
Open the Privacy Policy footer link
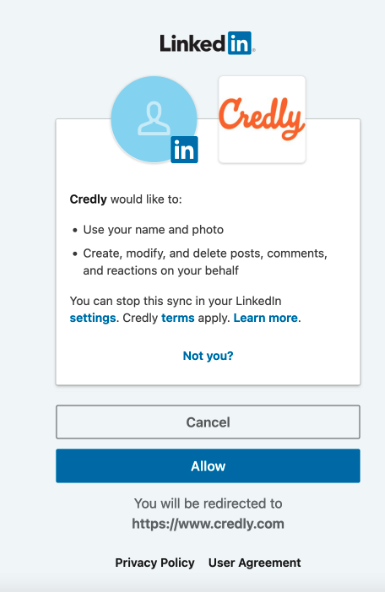pos(155,563)
